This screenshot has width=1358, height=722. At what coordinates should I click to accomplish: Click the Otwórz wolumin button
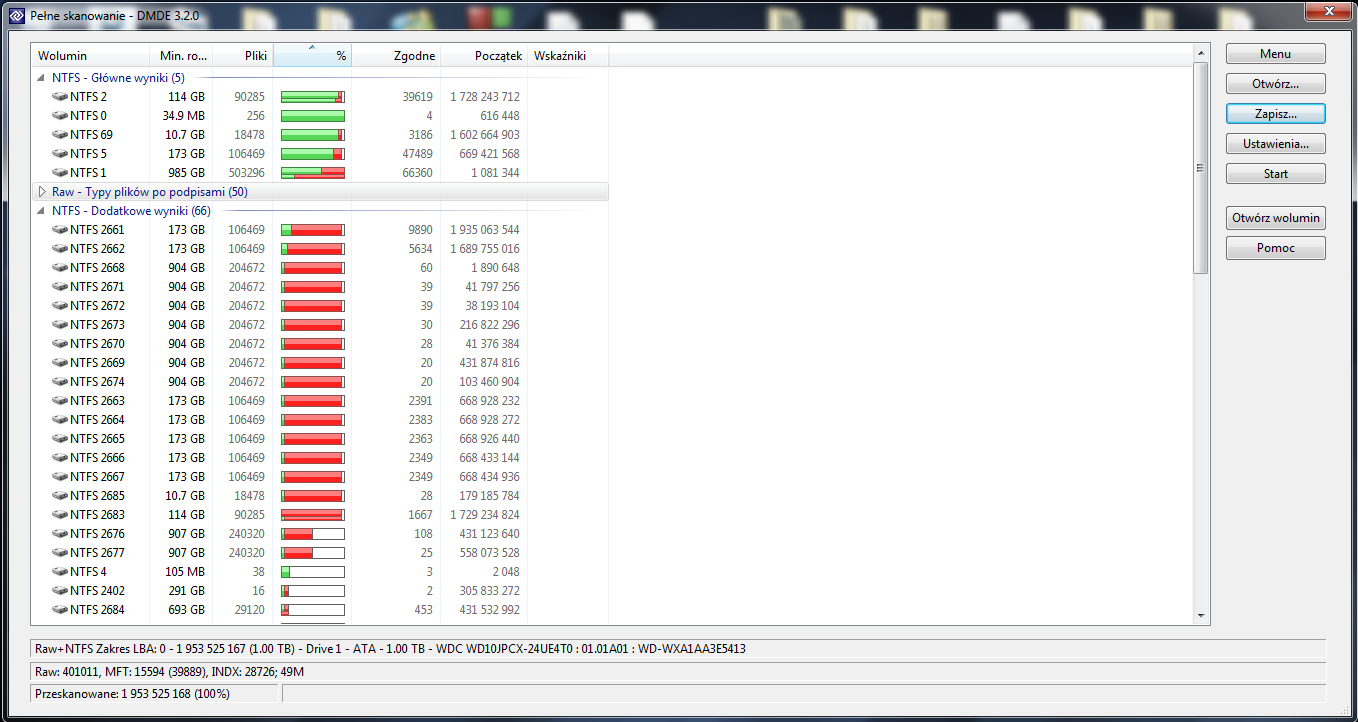pyautogui.click(x=1276, y=218)
